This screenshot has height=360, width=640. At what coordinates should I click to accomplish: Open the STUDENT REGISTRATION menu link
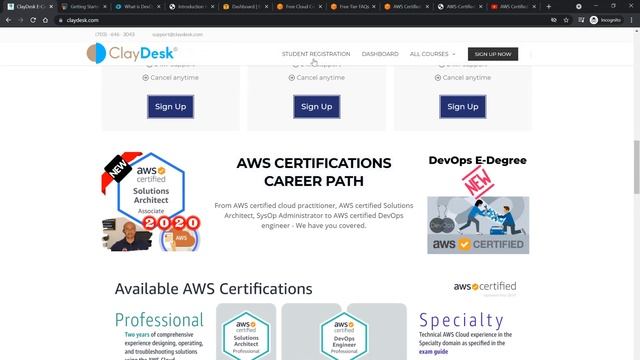tap(316, 54)
